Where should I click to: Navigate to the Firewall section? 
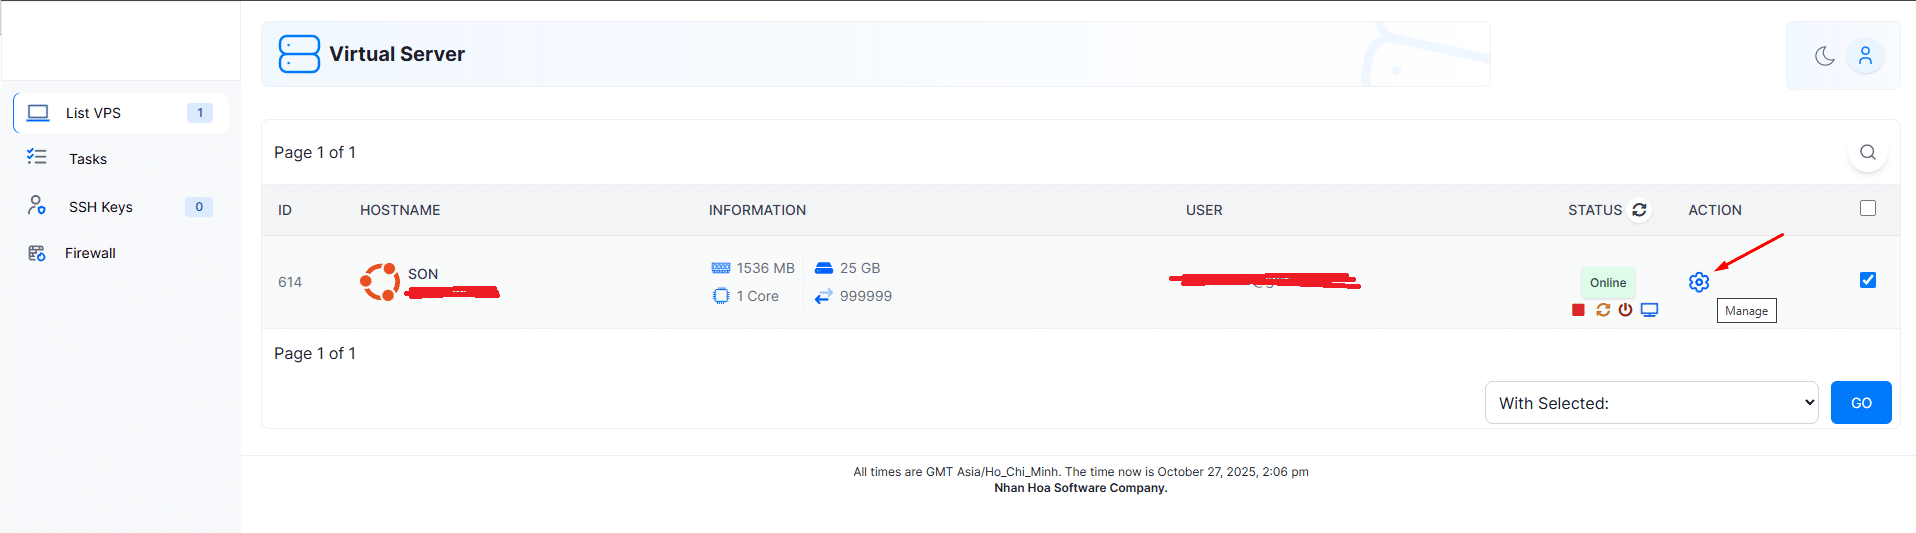[90, 253]
